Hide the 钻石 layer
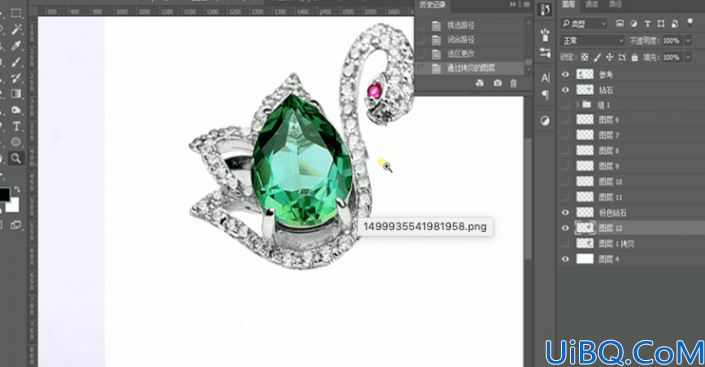 565,90
